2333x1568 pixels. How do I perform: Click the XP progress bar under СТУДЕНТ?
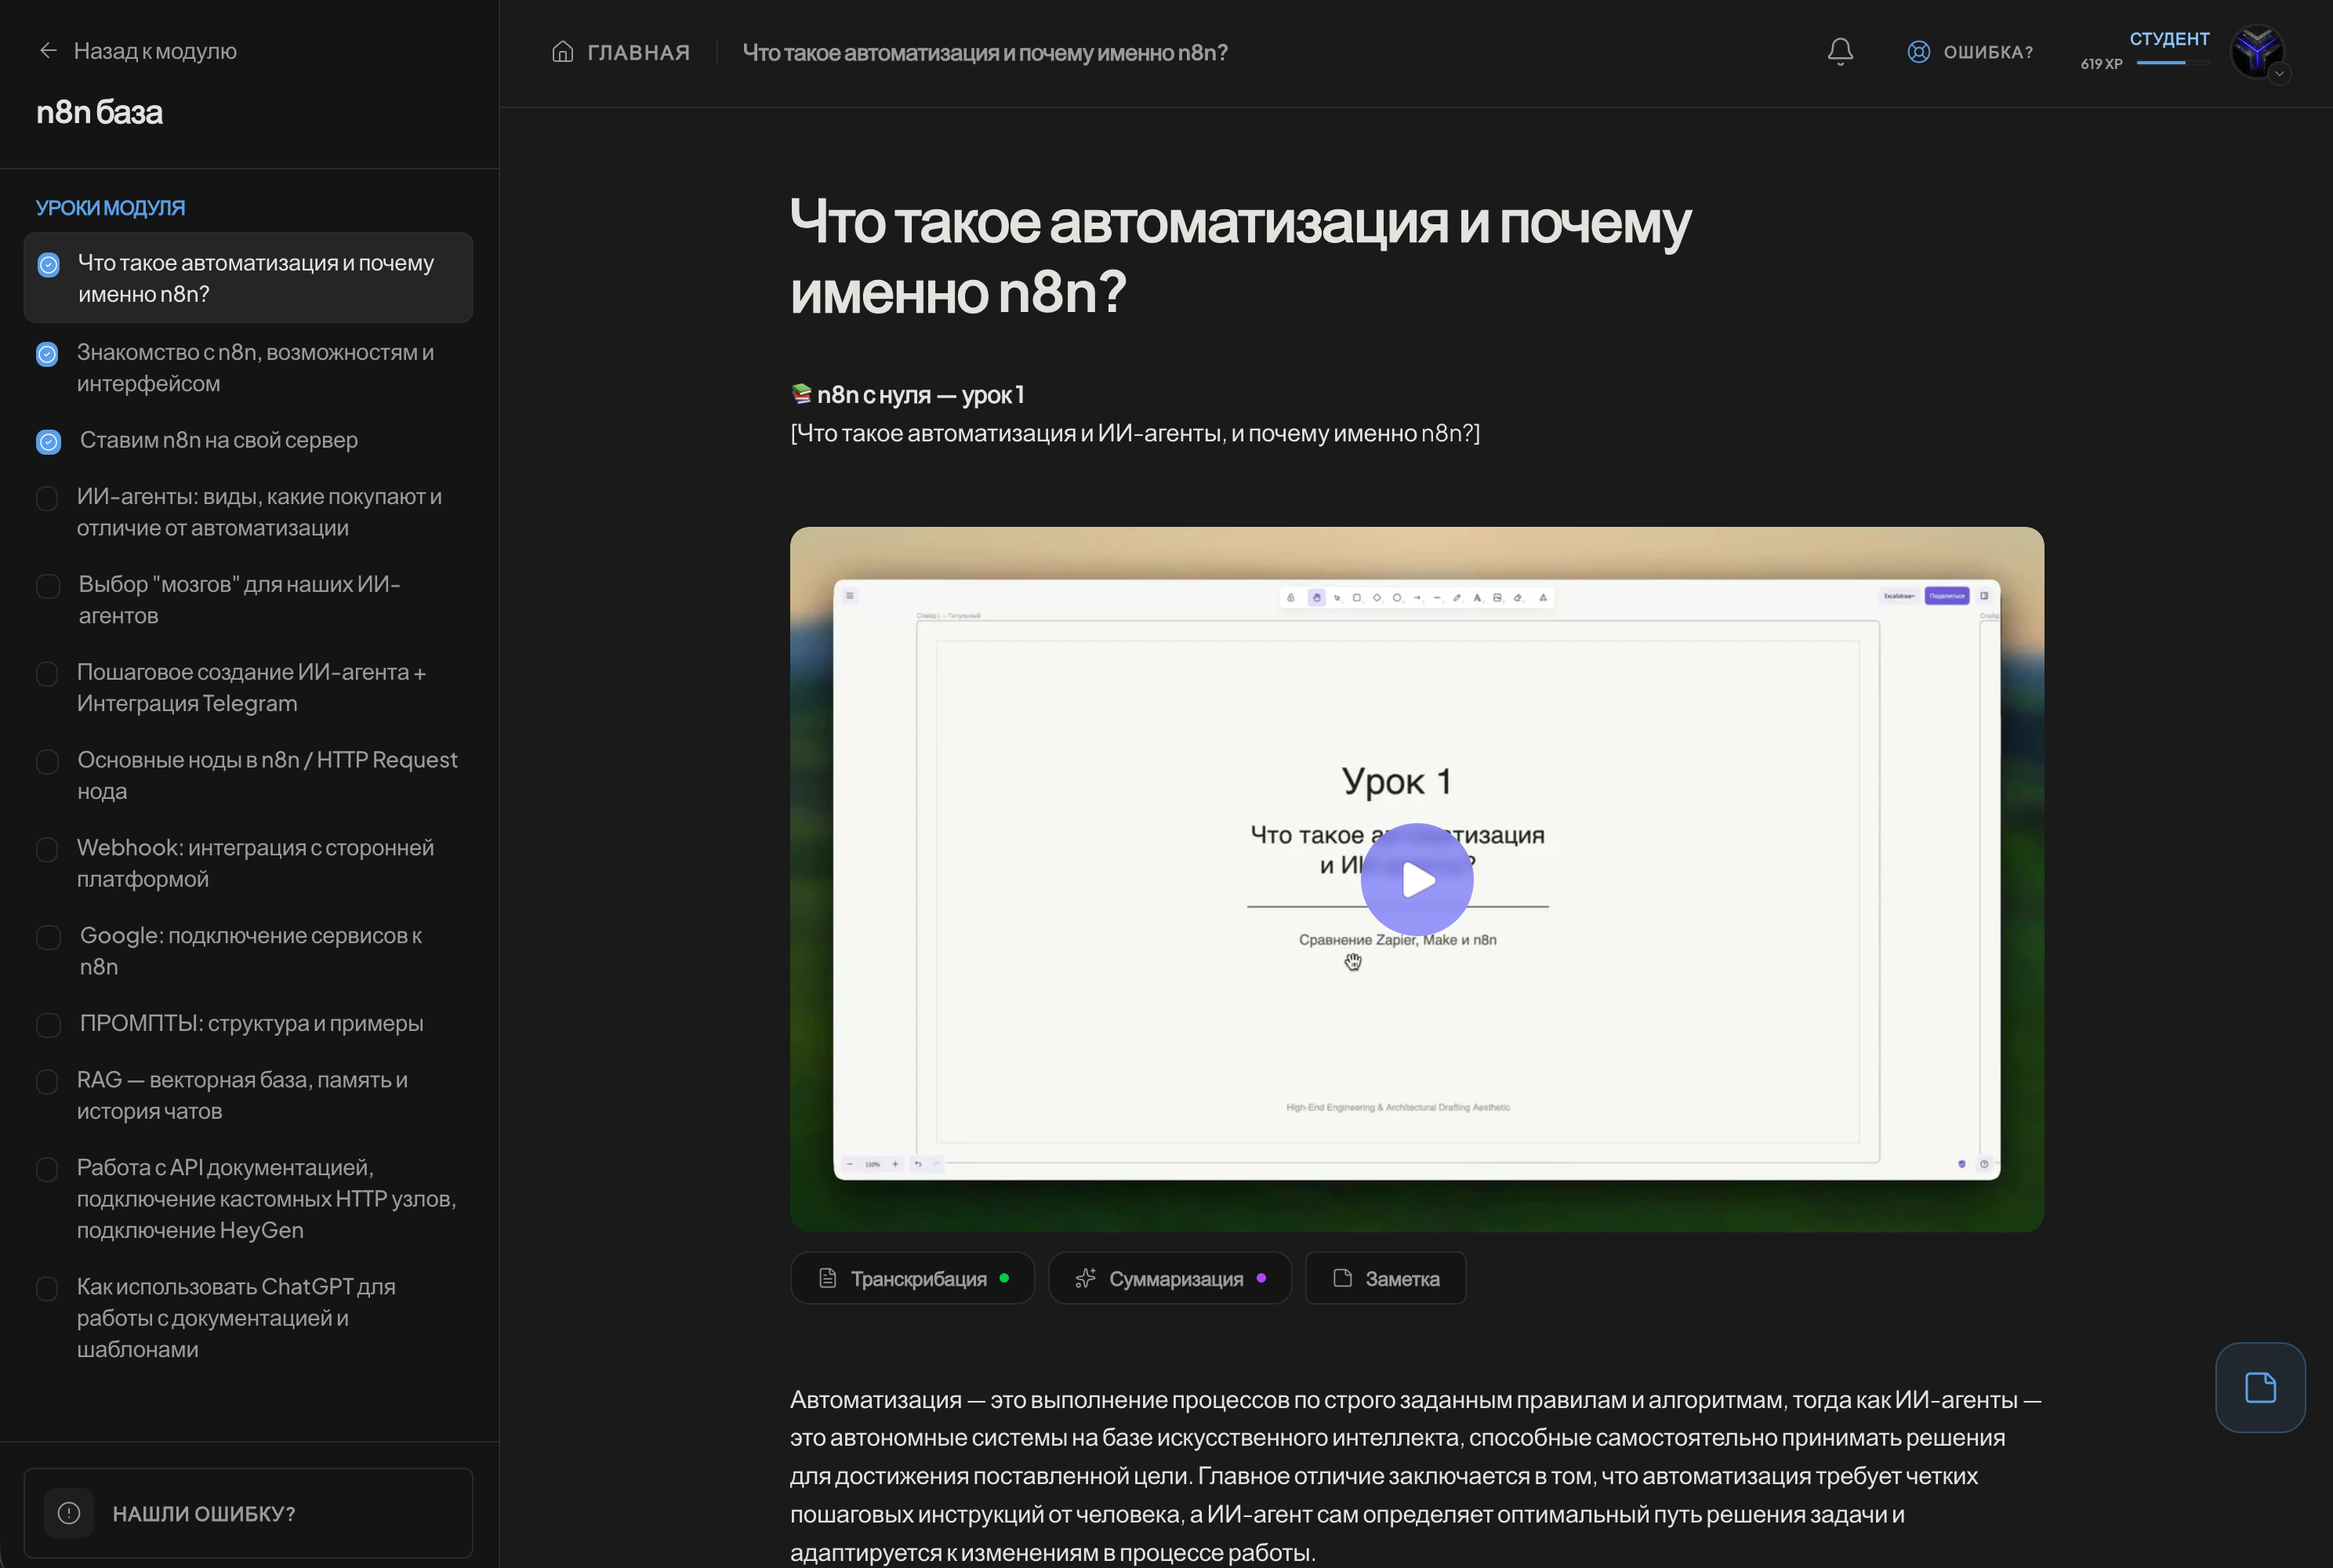[2172, 63]
